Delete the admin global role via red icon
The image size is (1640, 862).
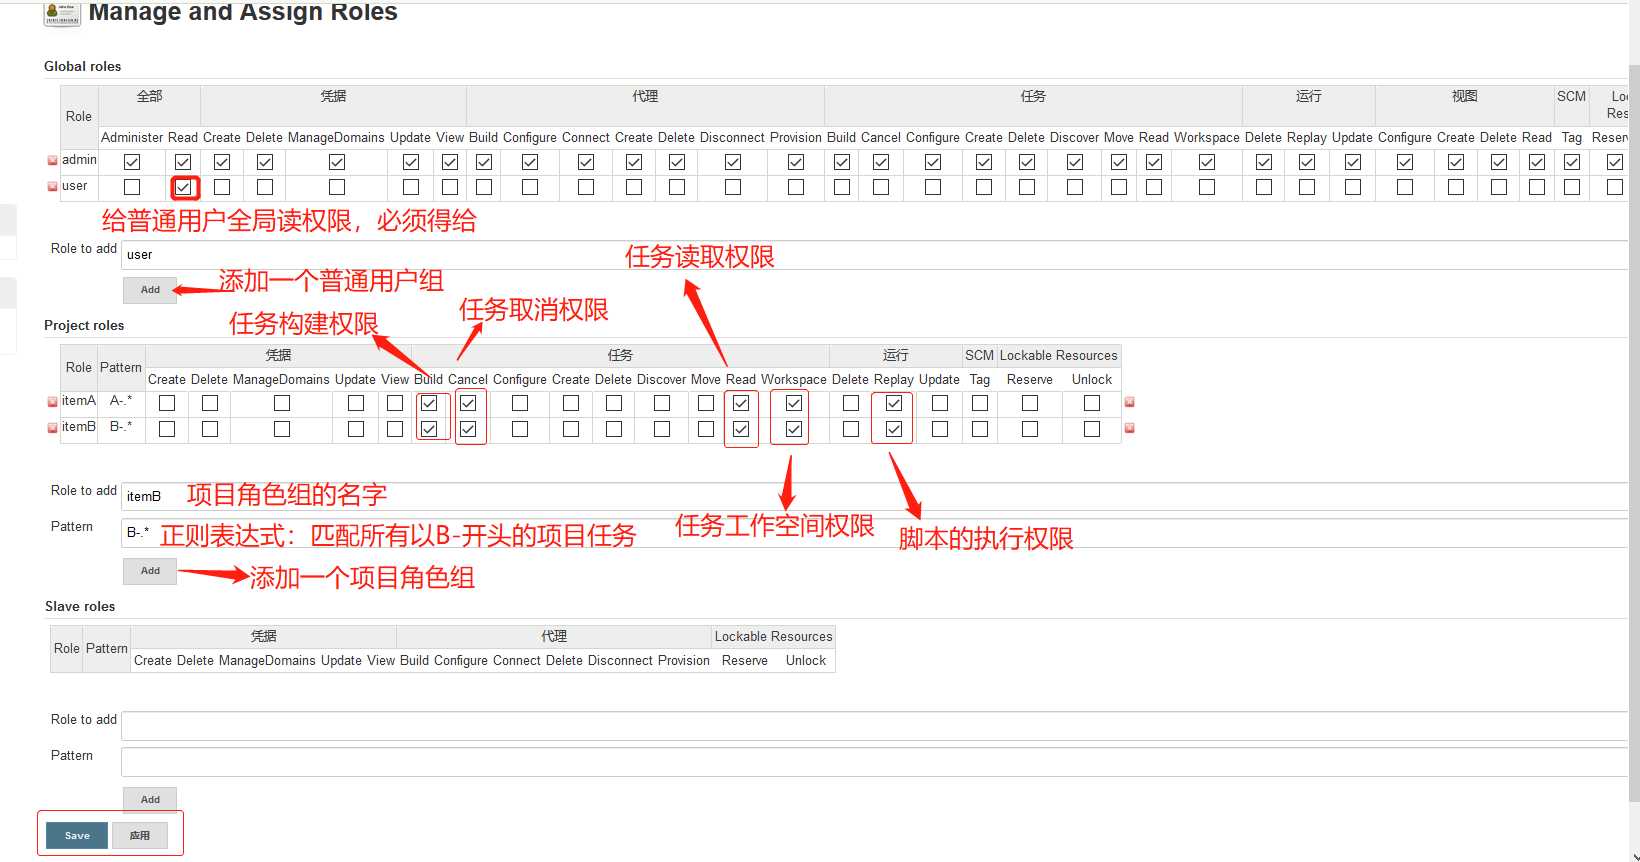coord(53,161)
